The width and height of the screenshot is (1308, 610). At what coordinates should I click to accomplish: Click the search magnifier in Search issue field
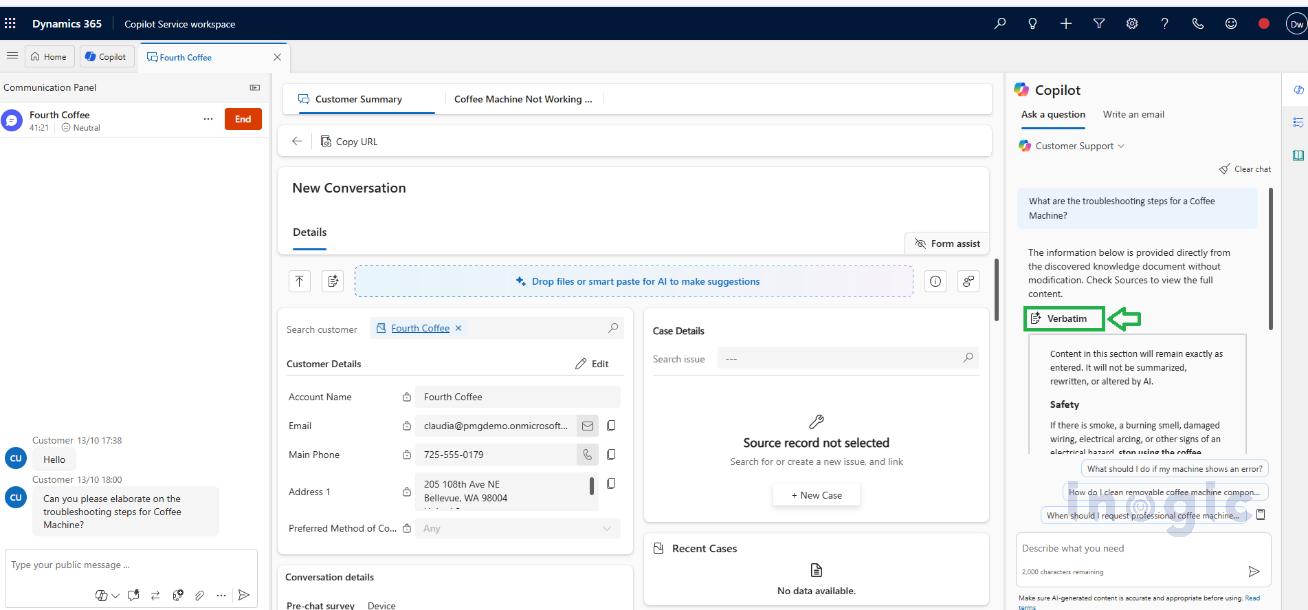click(968, 358)
